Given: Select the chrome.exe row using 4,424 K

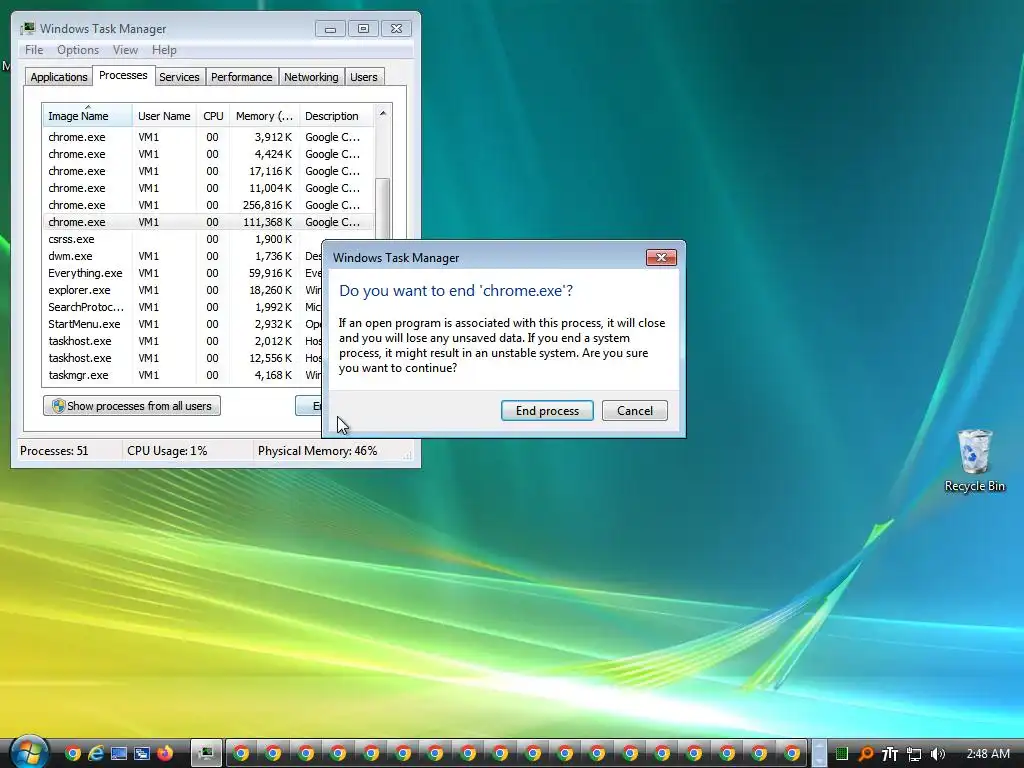Looking at the screenshot, I should pyautogui.click(x=208, y=154).
